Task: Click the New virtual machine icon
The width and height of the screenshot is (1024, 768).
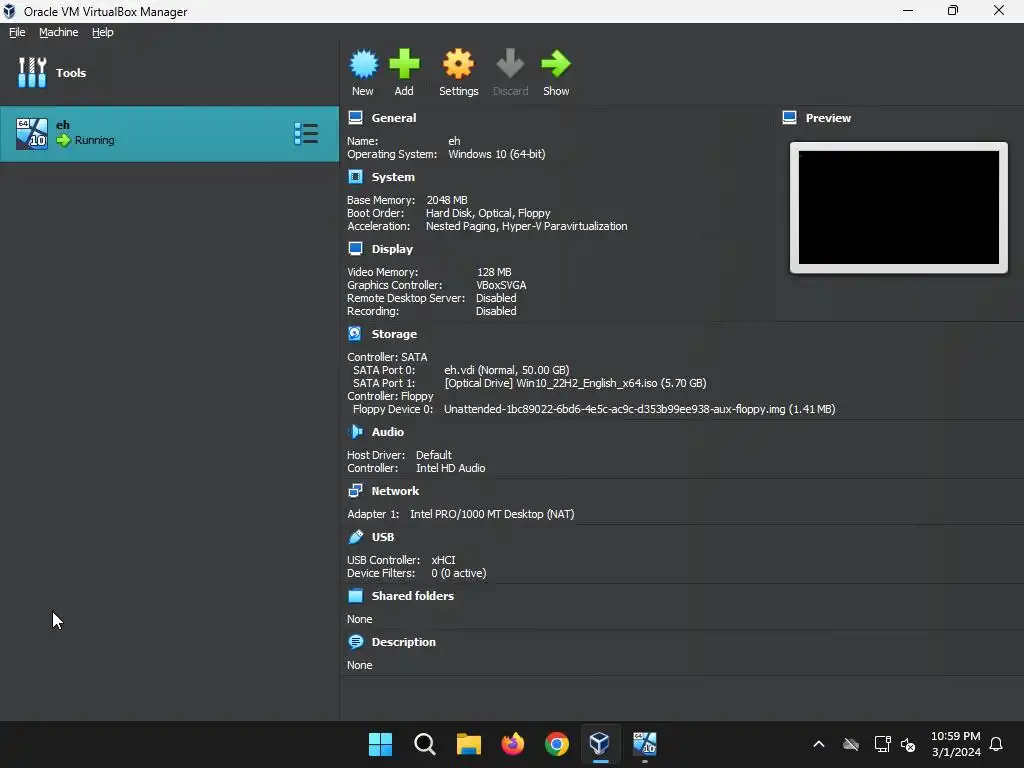Action: (363, 64)
